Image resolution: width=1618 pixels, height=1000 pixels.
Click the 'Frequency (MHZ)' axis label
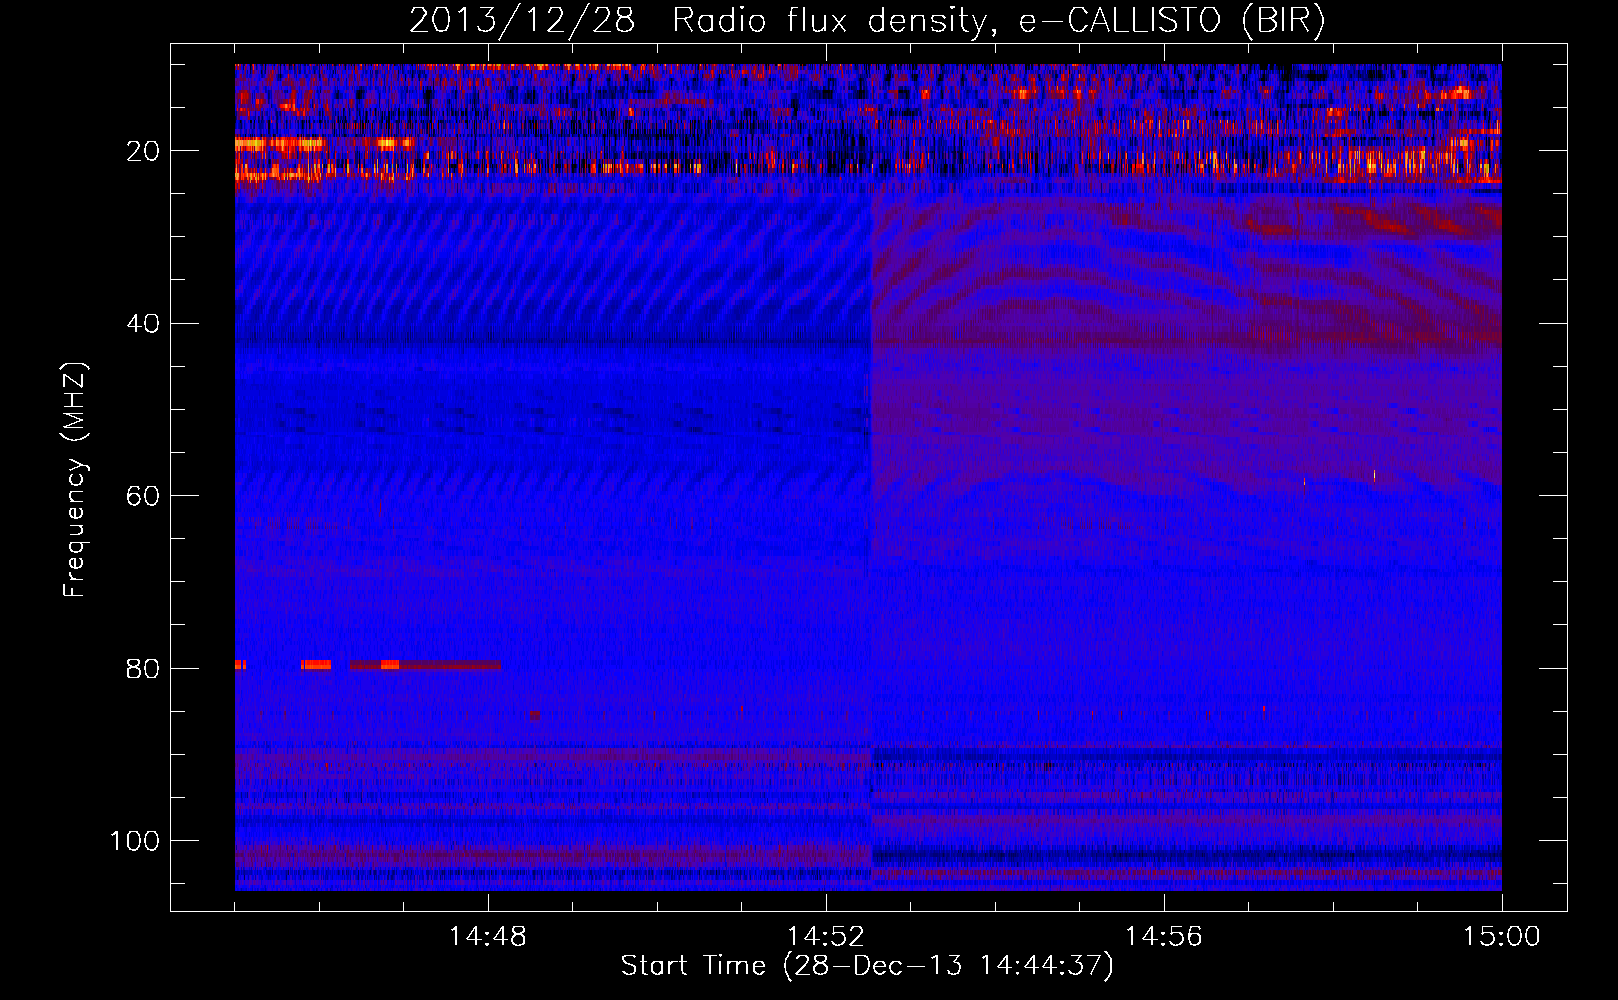75,480
